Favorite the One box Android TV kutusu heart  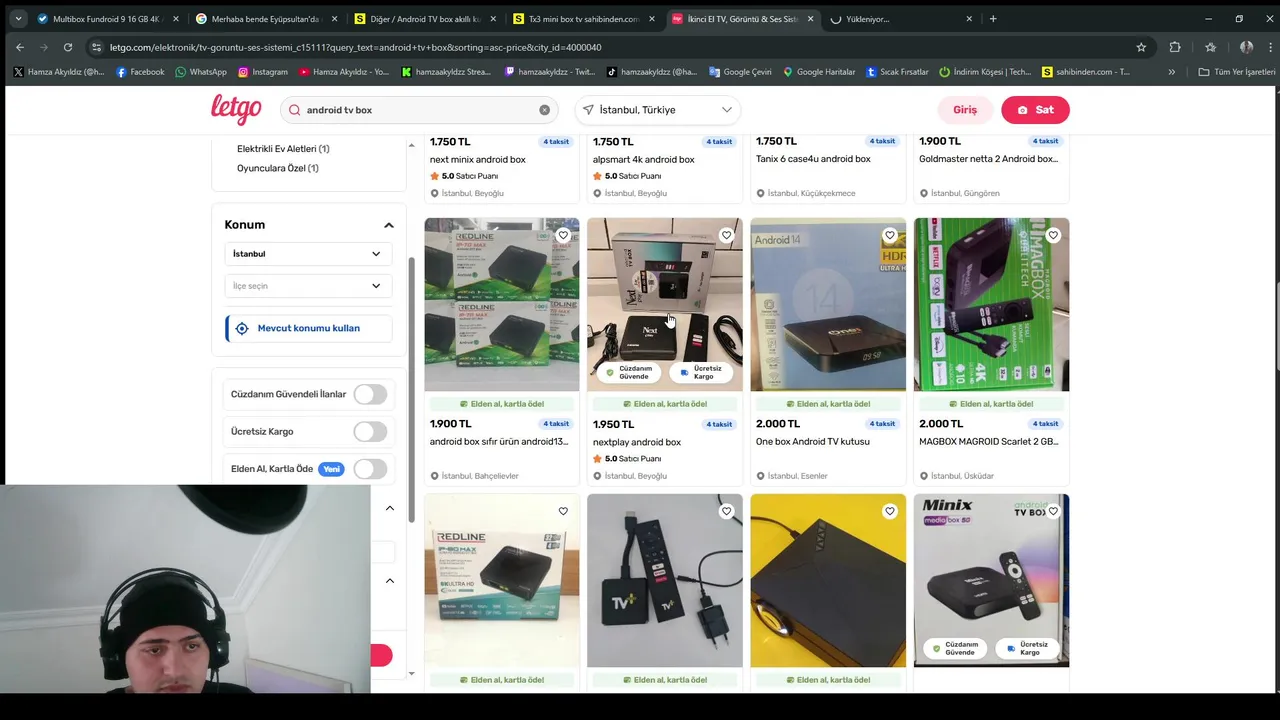(x=889, y=235)
